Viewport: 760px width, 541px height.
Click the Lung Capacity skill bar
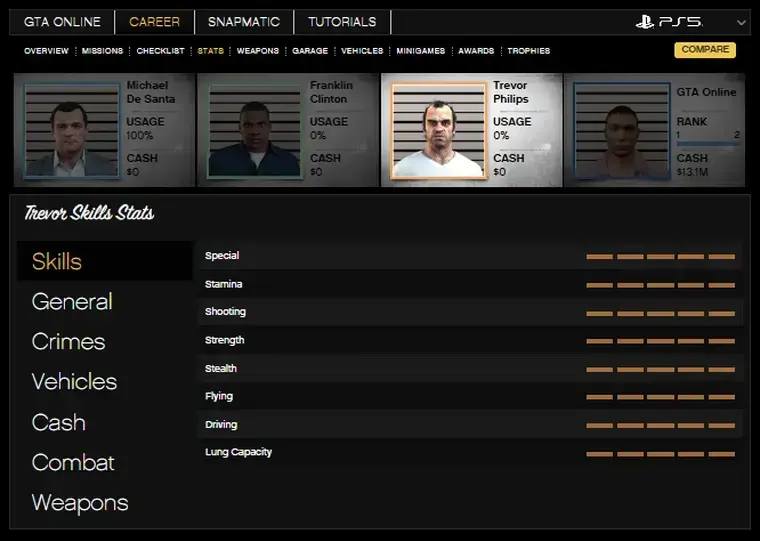click(660, 453)
